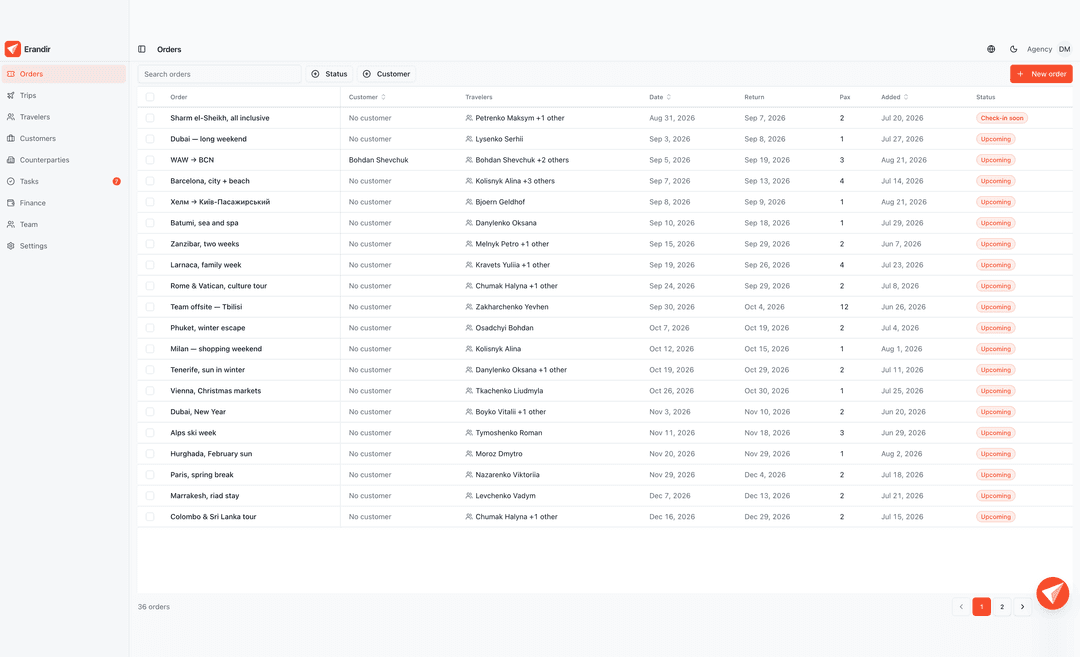Viewport: 1080px width, 657px height.
Task: Click travelers icon beside Zakharchenko Yevhen
Action: click(x=469, y=307)
